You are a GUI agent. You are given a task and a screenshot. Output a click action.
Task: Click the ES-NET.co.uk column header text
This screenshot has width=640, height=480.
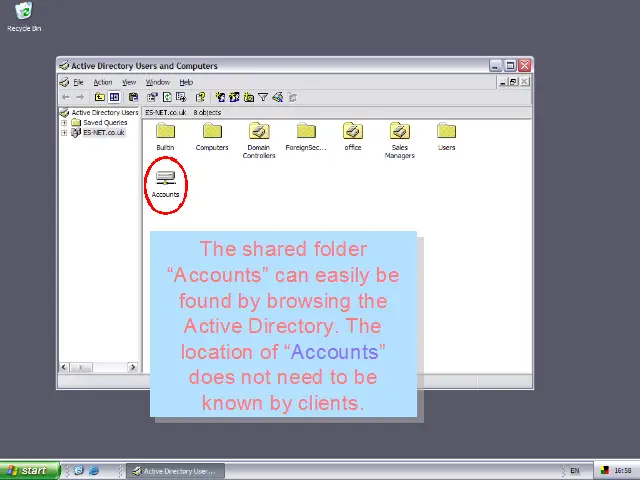point(166,112)
